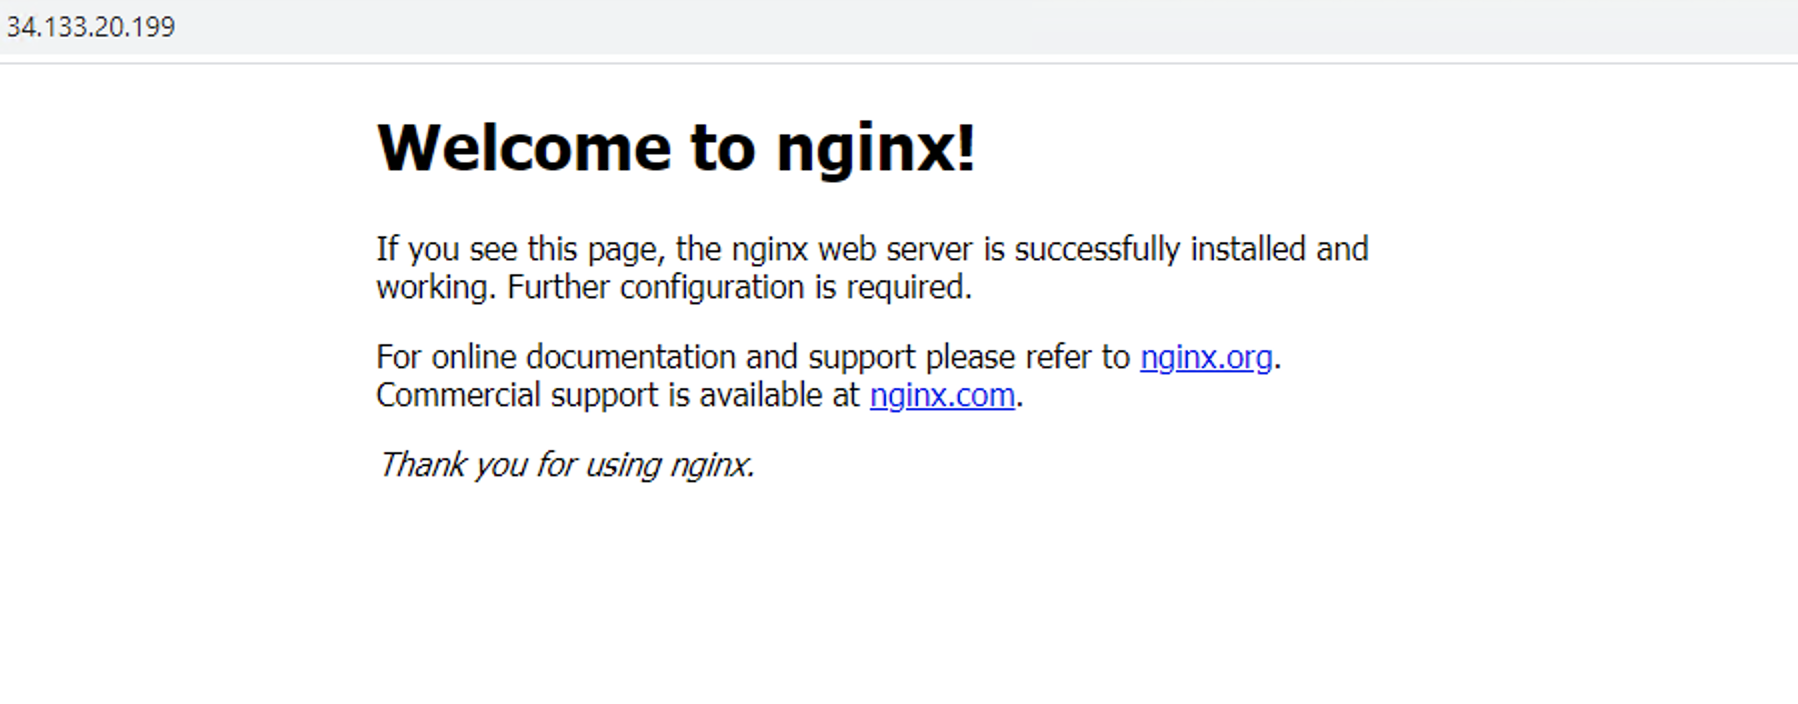This screenshot has width=1798, height=704.
Task: Open the nginx.org documentation link
Action: 1206,358
